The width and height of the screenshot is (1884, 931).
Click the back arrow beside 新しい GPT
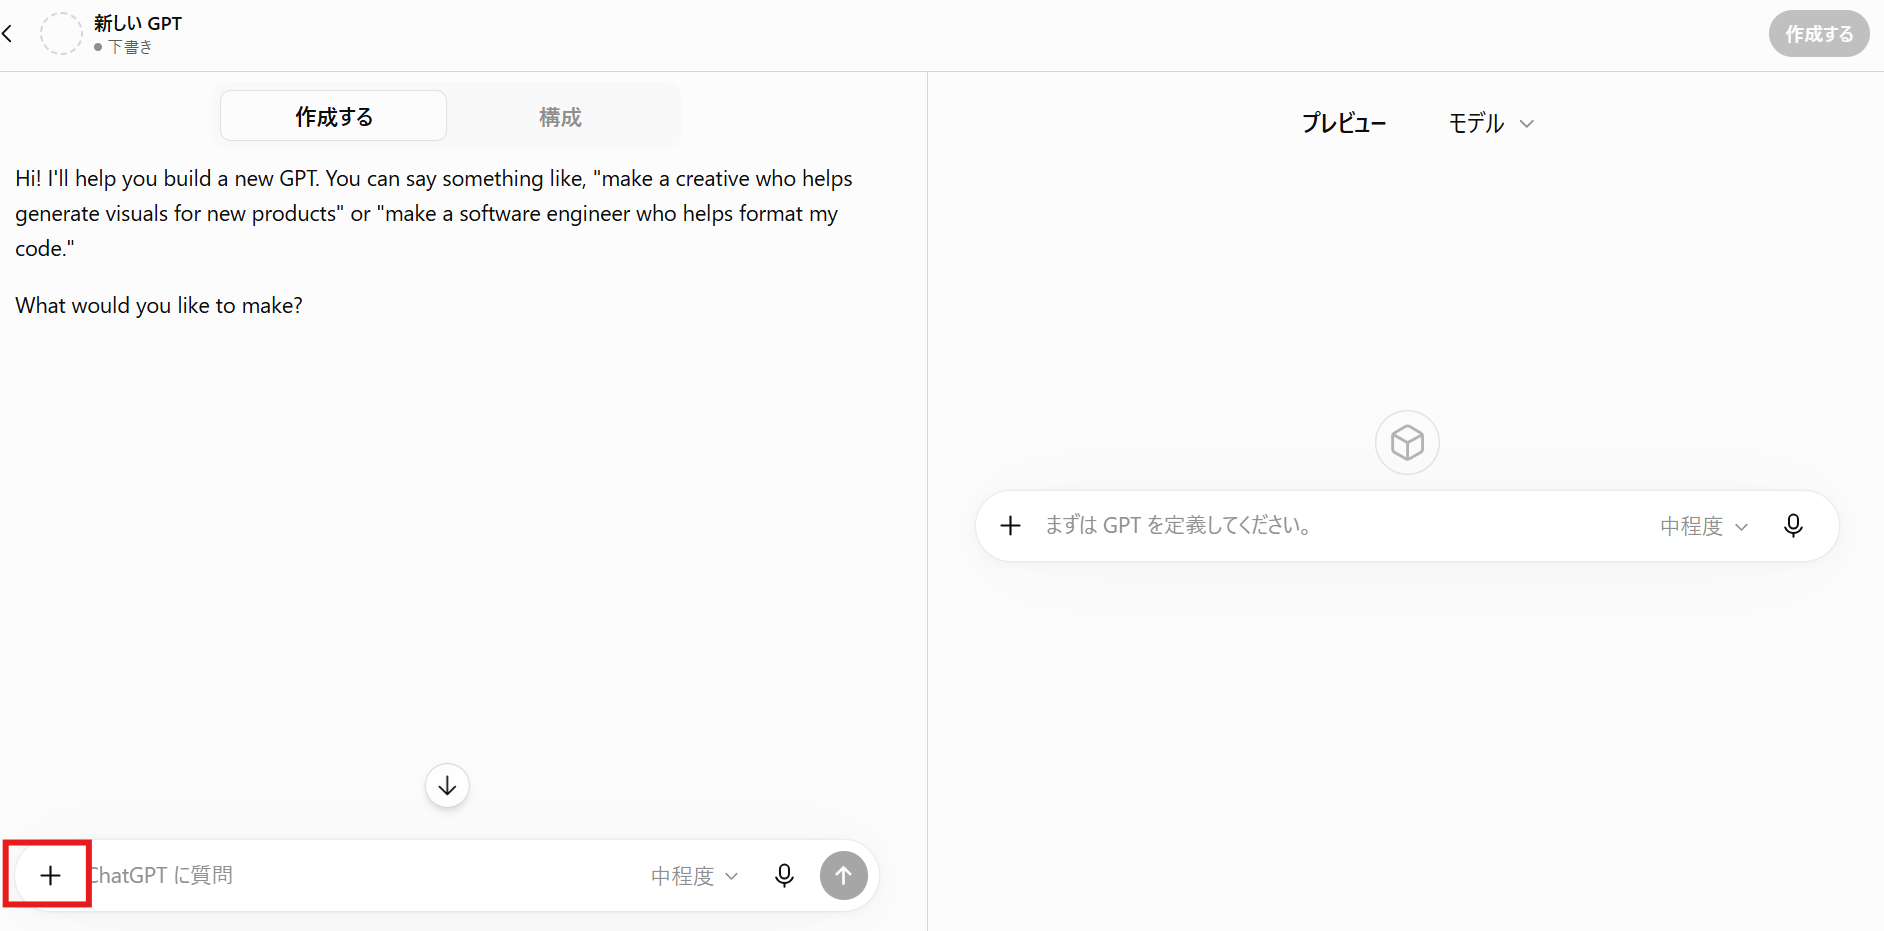[x=8, y=34]
